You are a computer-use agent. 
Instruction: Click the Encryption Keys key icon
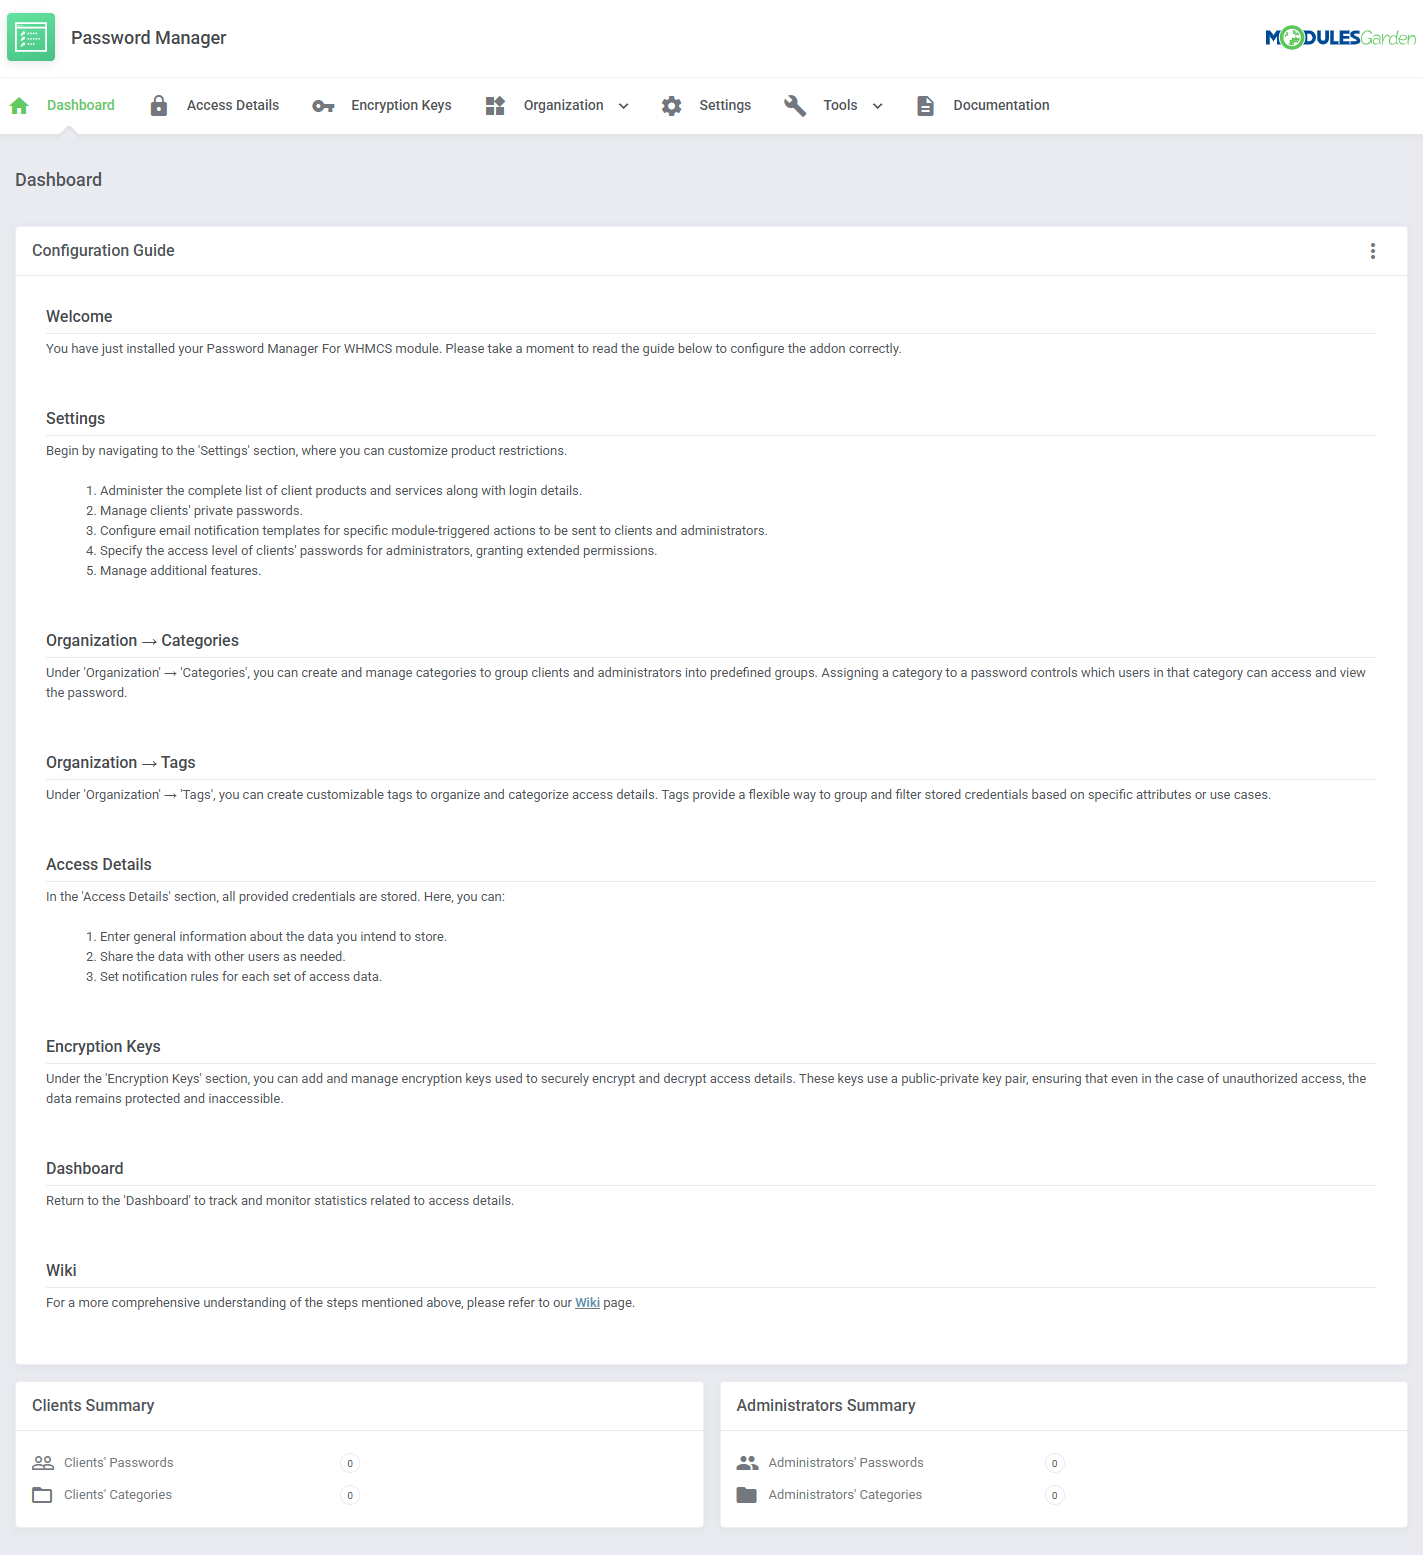[x=323, y=106]
